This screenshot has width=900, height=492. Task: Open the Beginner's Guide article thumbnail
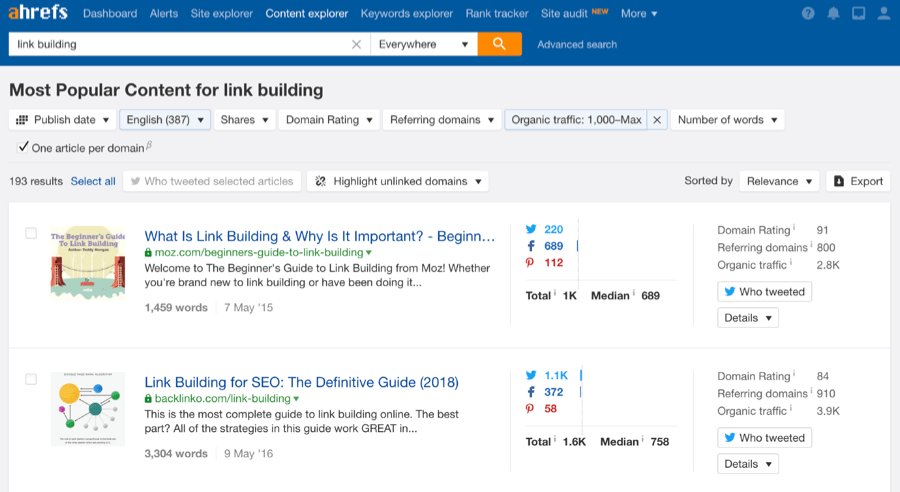tap(88, 263)
